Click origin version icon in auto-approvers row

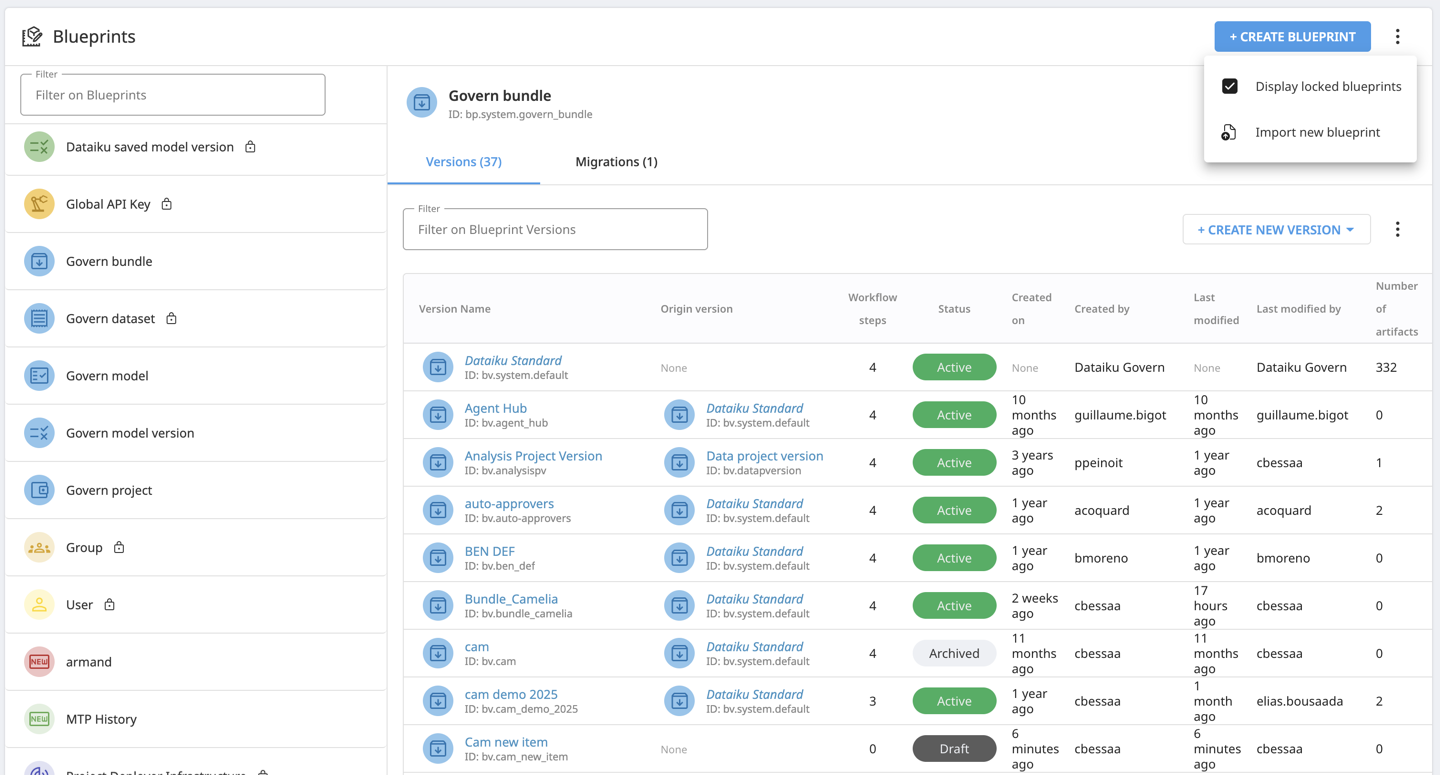click(679, 510)
